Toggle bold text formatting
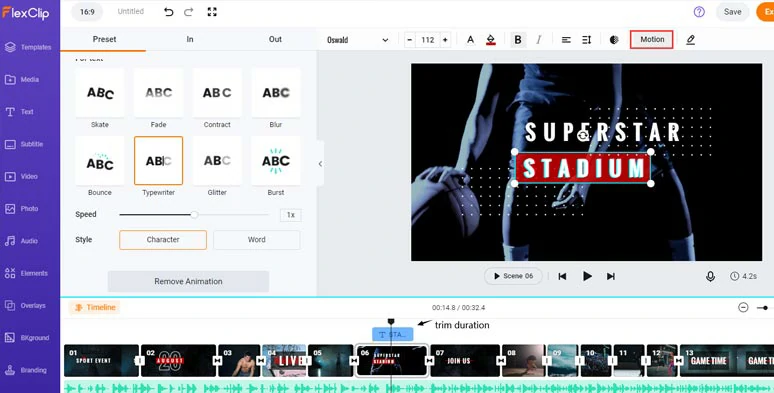This screenshot has height=393, width=774. point(518,40)
